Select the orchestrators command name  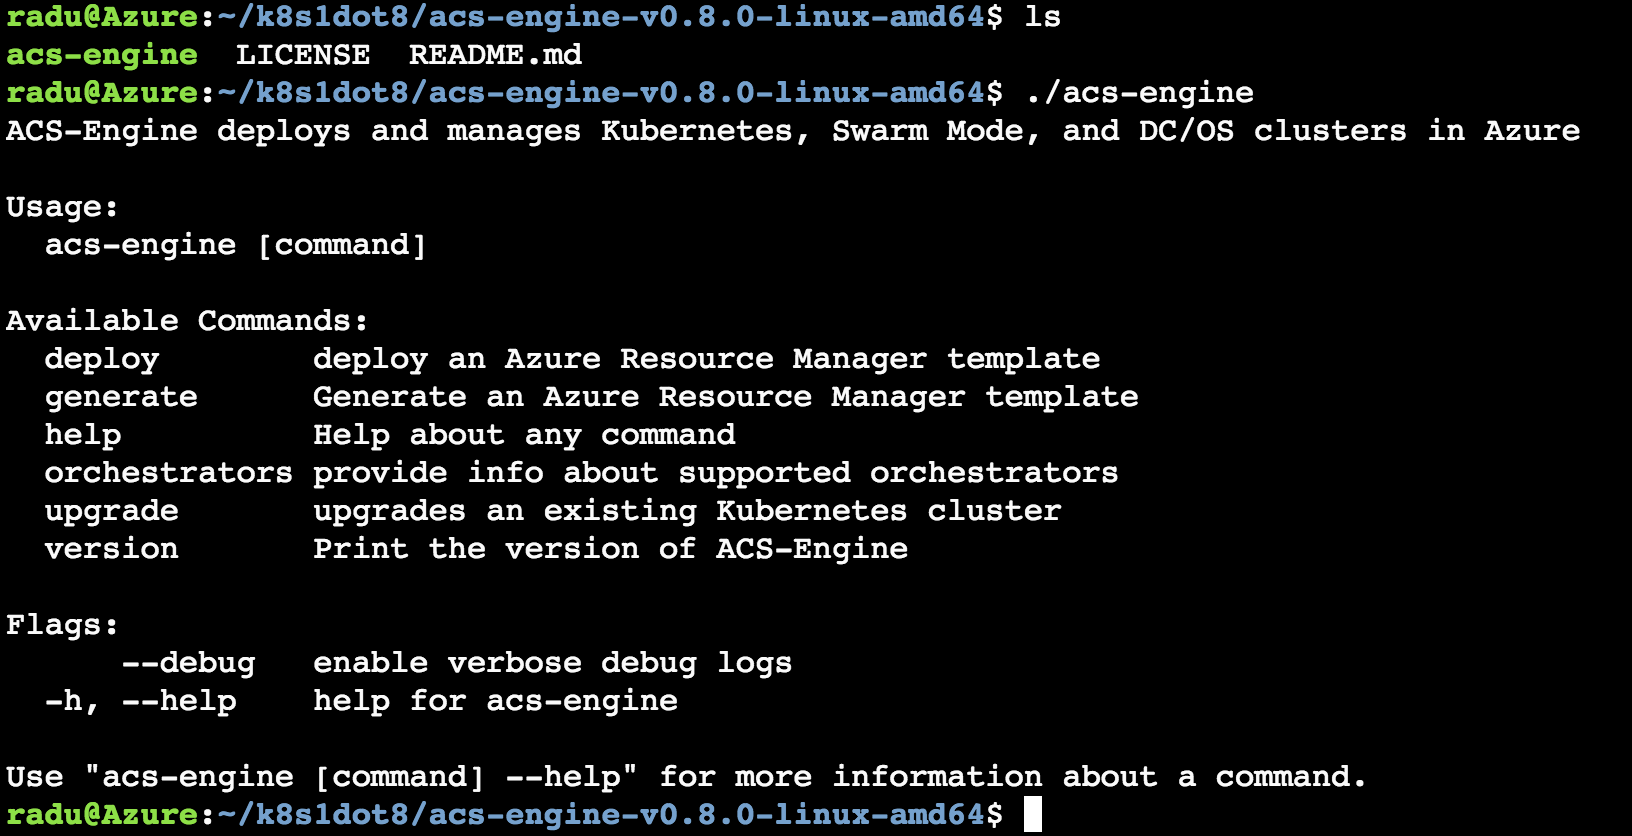tap(169, 473)
